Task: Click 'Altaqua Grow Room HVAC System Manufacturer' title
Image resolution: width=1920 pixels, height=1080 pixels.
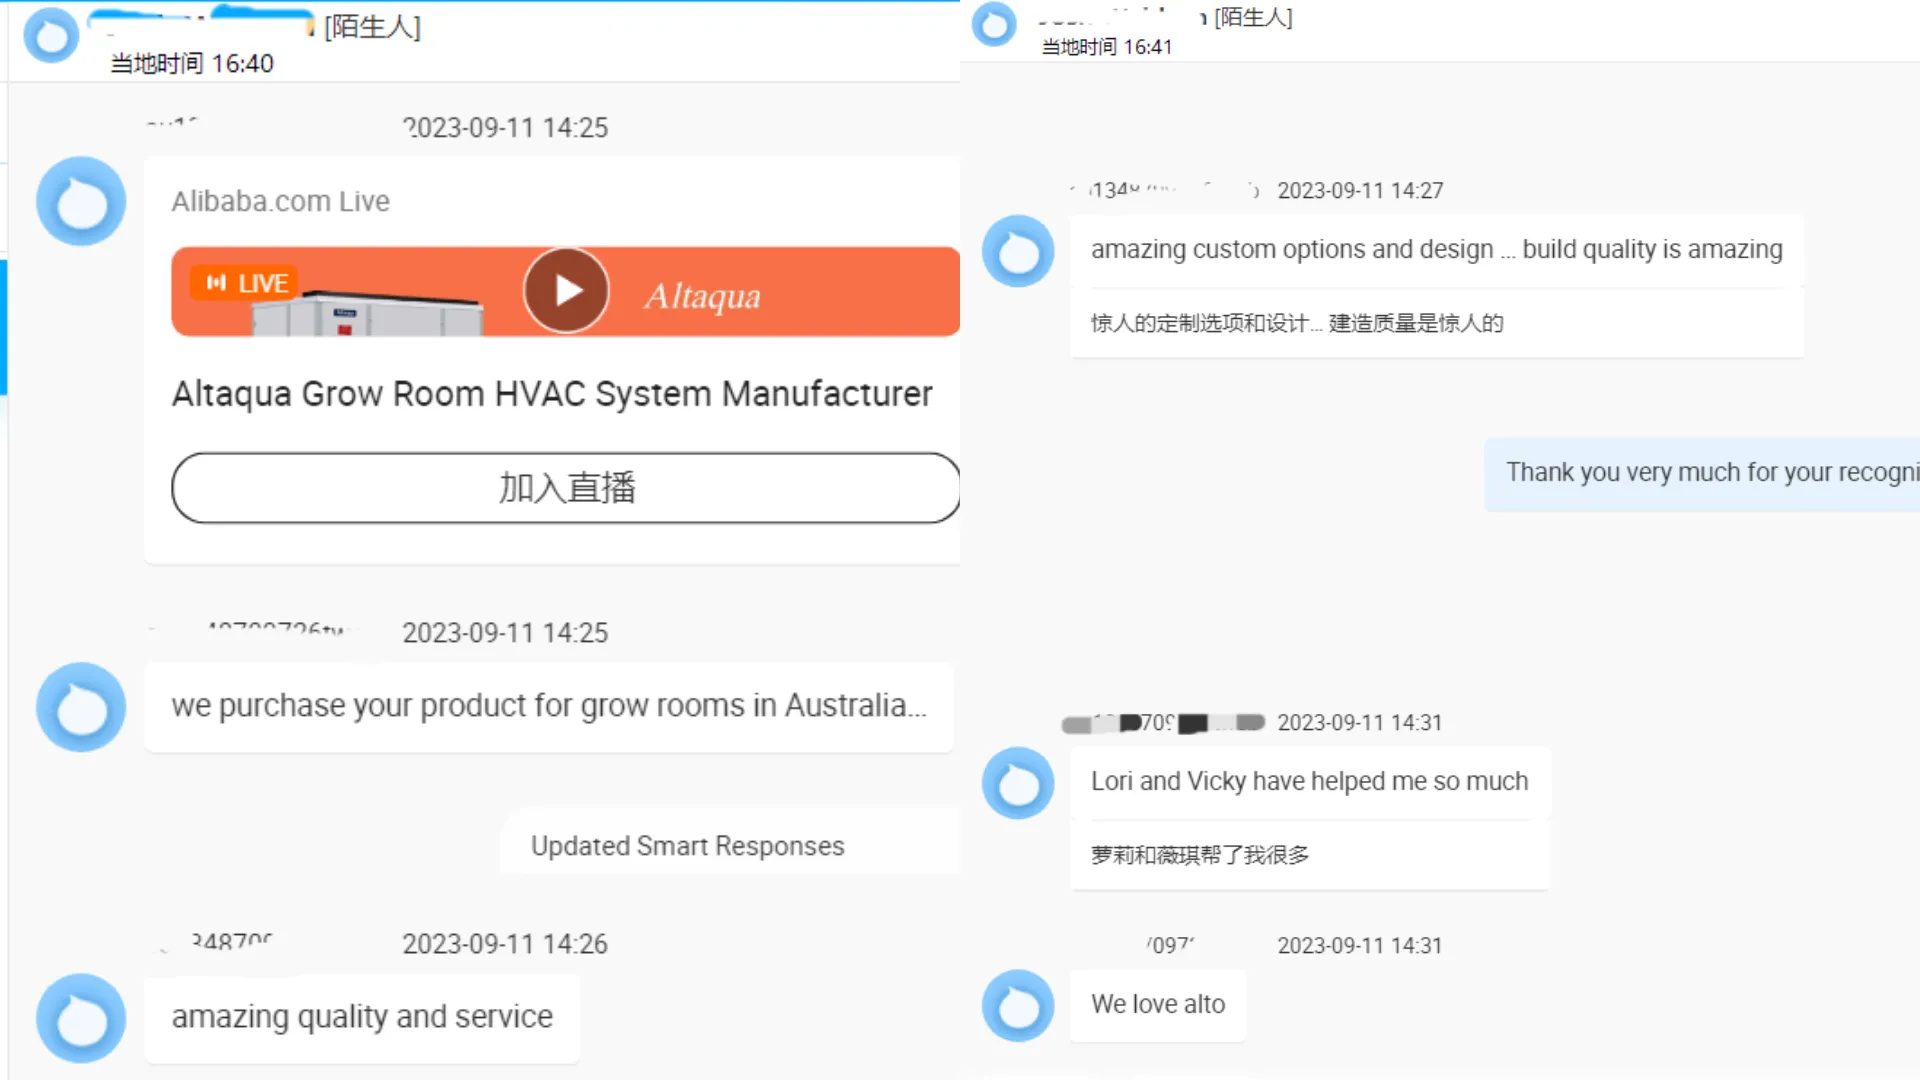Action: 552,394
